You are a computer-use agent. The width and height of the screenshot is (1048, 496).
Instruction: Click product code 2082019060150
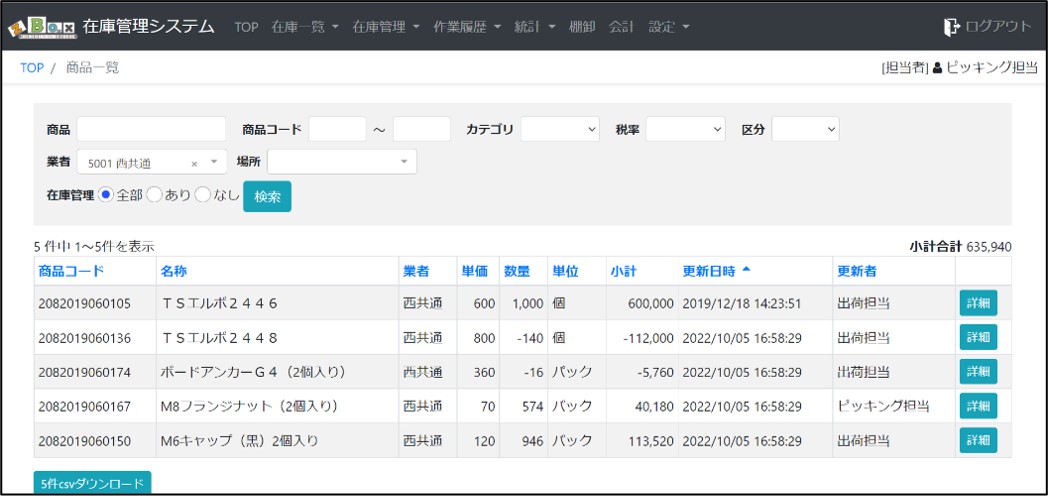(x=84, y=441)
